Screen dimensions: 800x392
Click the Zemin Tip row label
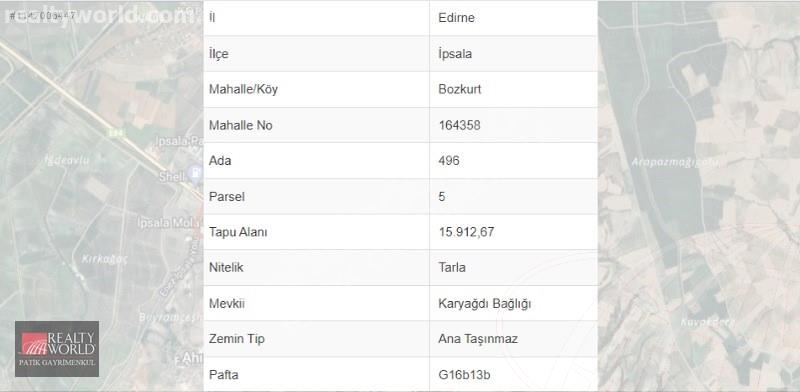(237, 339)
